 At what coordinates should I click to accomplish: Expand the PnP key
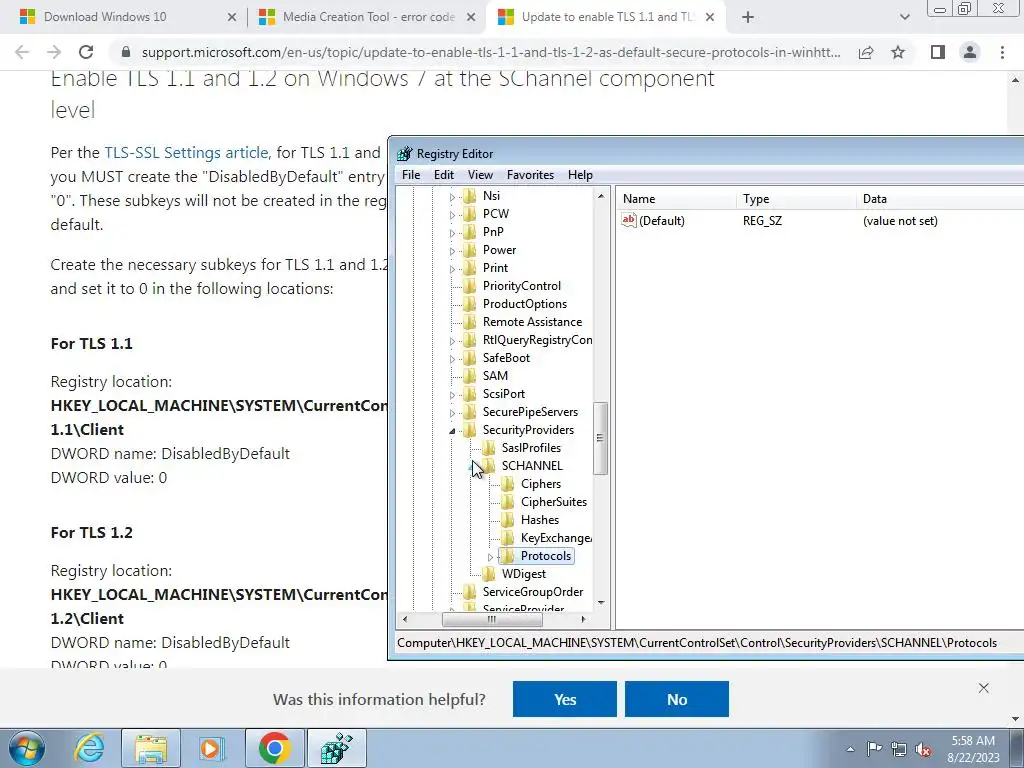(452, 232)
